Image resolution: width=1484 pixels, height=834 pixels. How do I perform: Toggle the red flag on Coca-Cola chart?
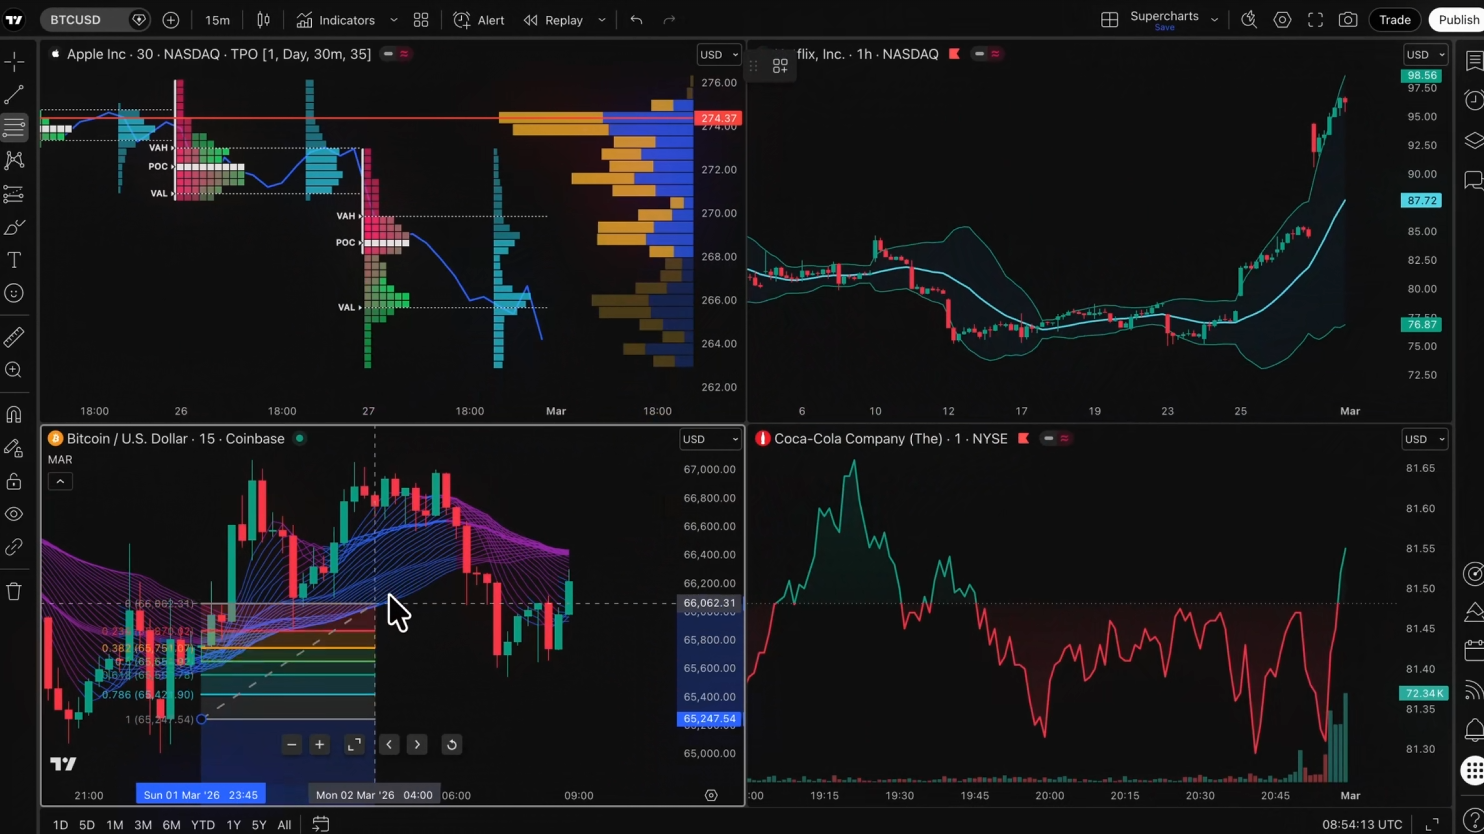[1023, 439]
